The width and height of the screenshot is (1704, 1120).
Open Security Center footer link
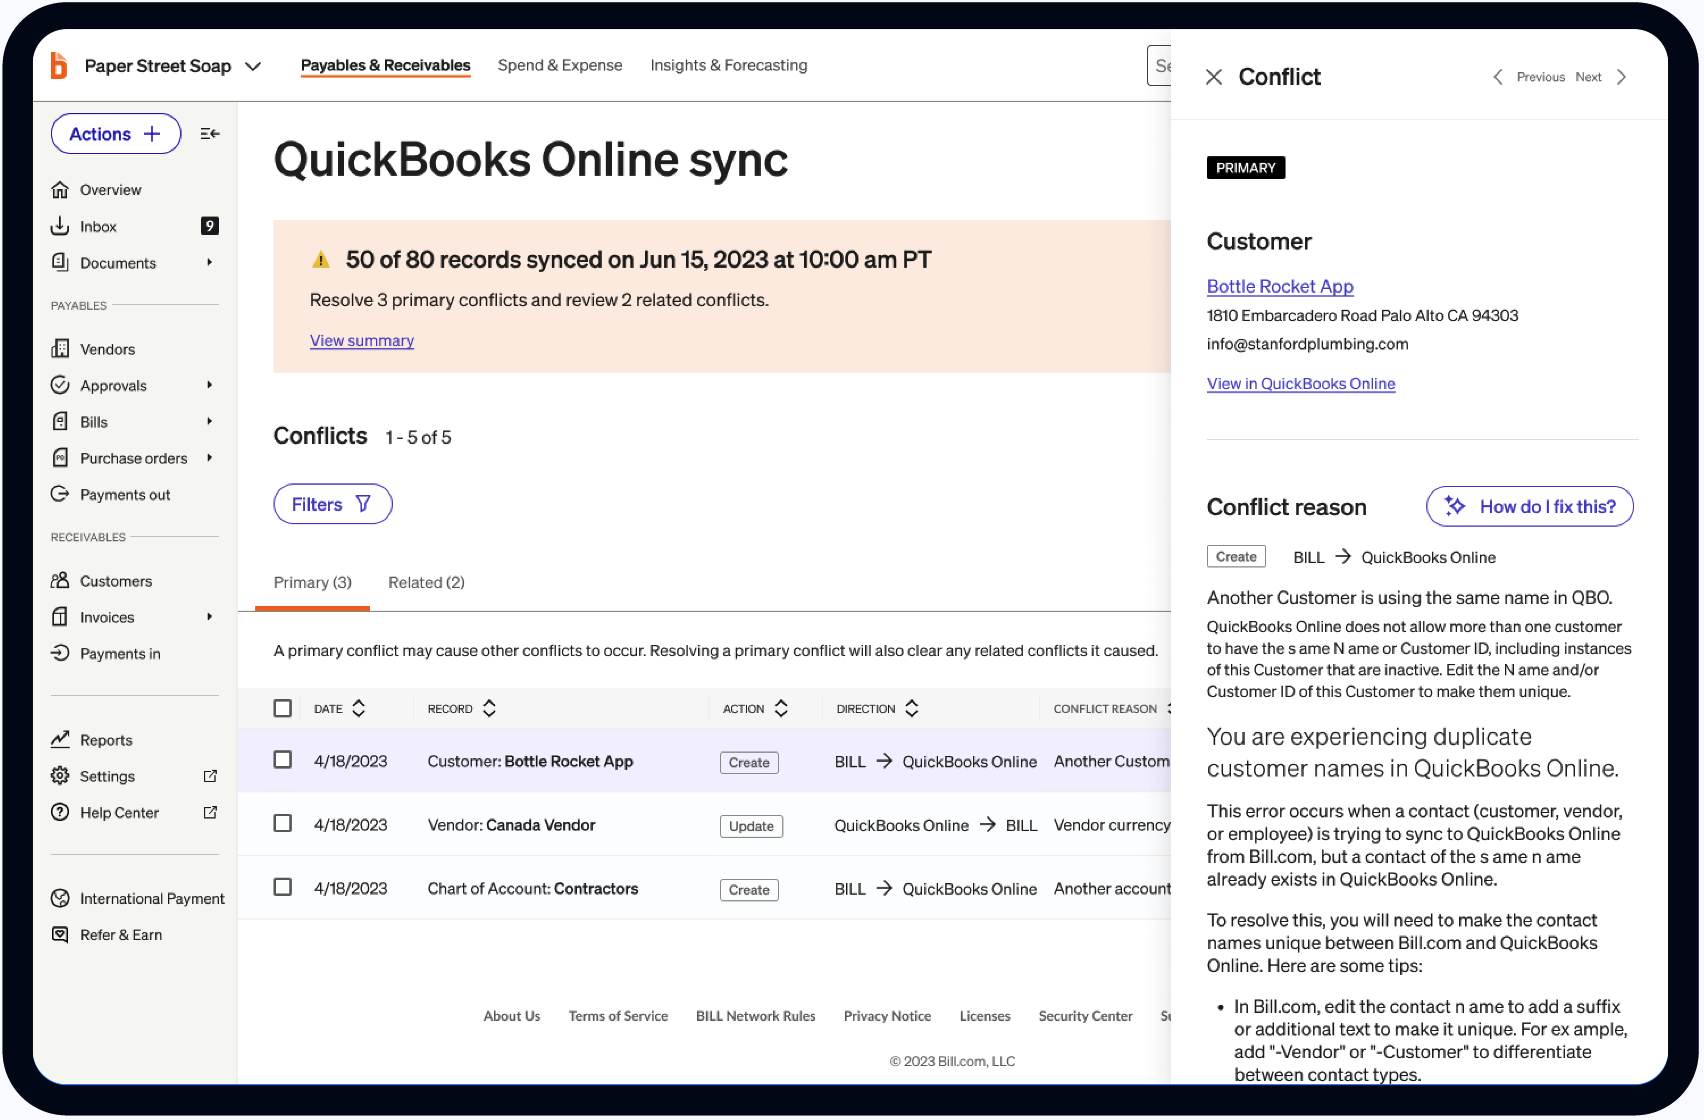1086,1016
